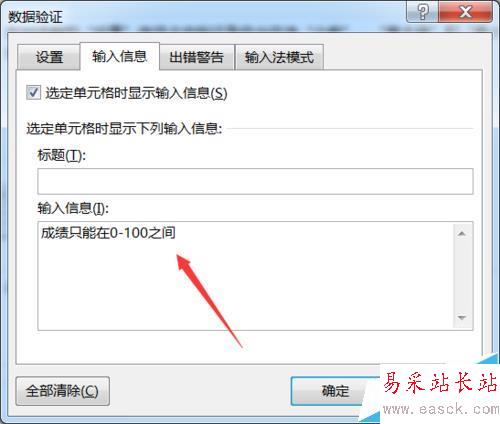
Task: Click the scrollbar down arrow in message box
Action: coord(462,318)
